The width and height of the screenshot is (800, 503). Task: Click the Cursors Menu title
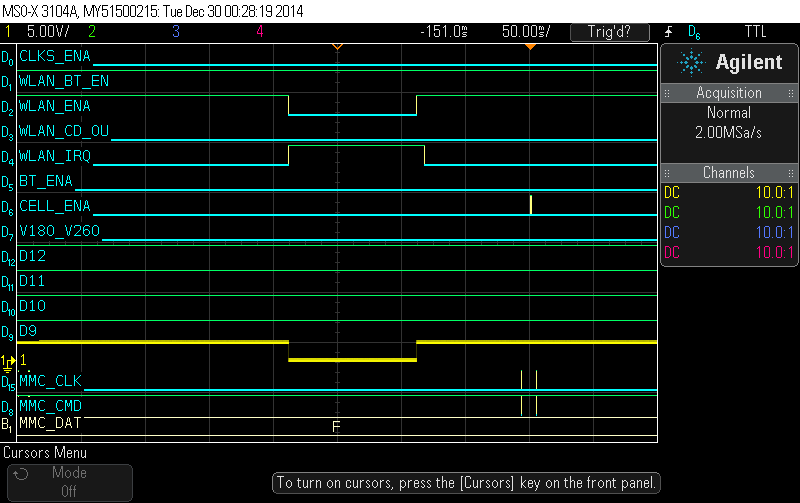click(x=45, y=452)
